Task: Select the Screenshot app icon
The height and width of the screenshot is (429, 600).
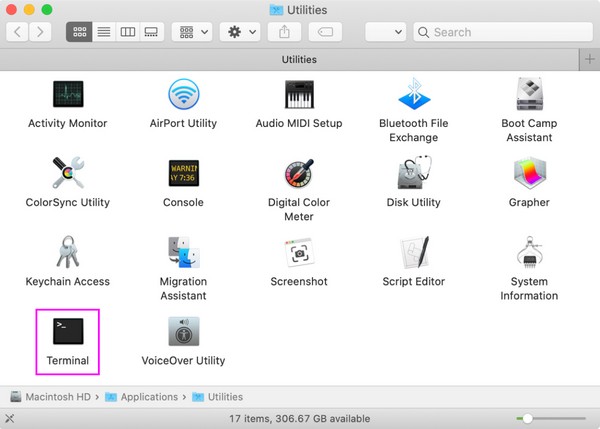Action: (x=299, y=252)
